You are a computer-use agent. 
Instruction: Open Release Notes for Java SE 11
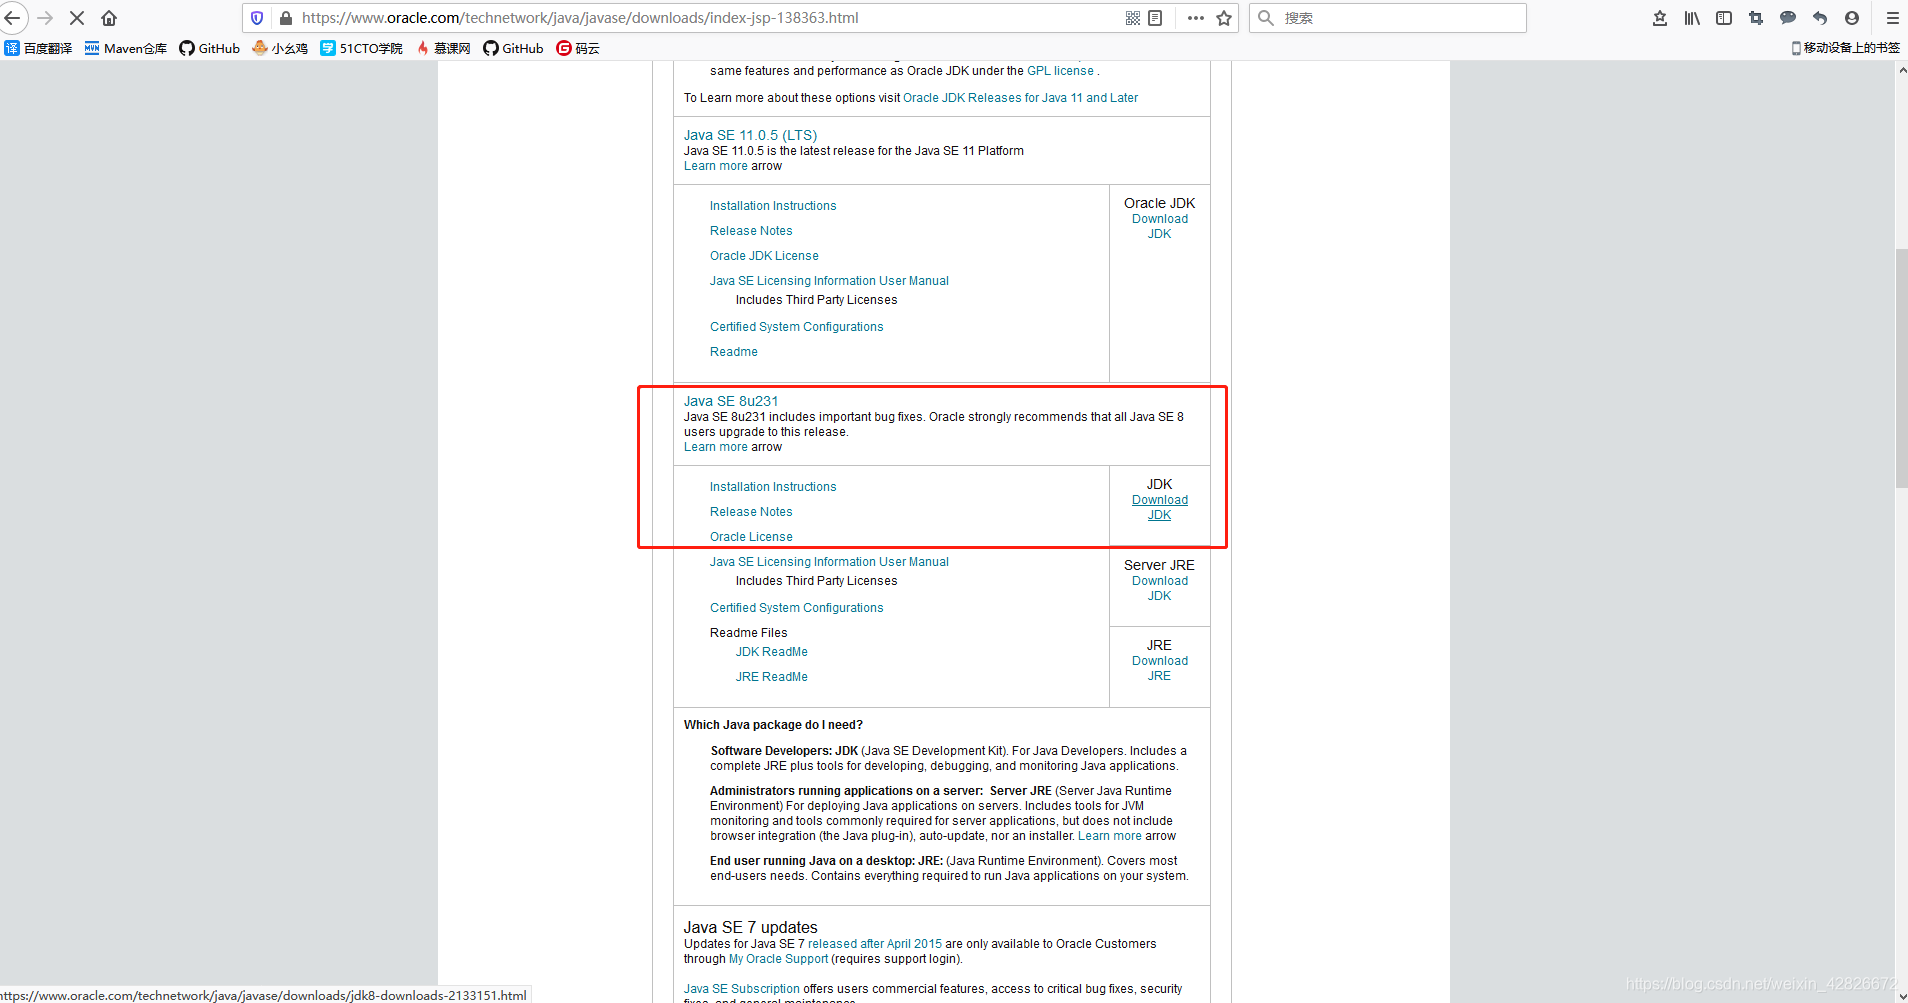tap(751, 231)
